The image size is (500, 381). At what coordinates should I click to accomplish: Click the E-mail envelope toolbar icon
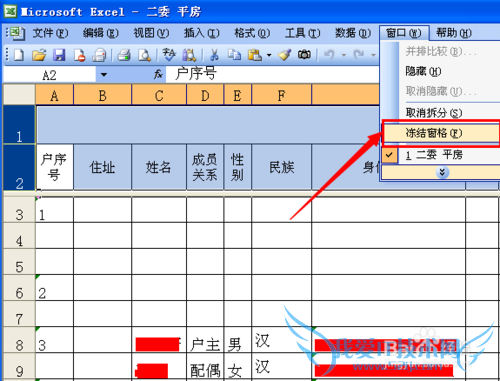point(99,55)
